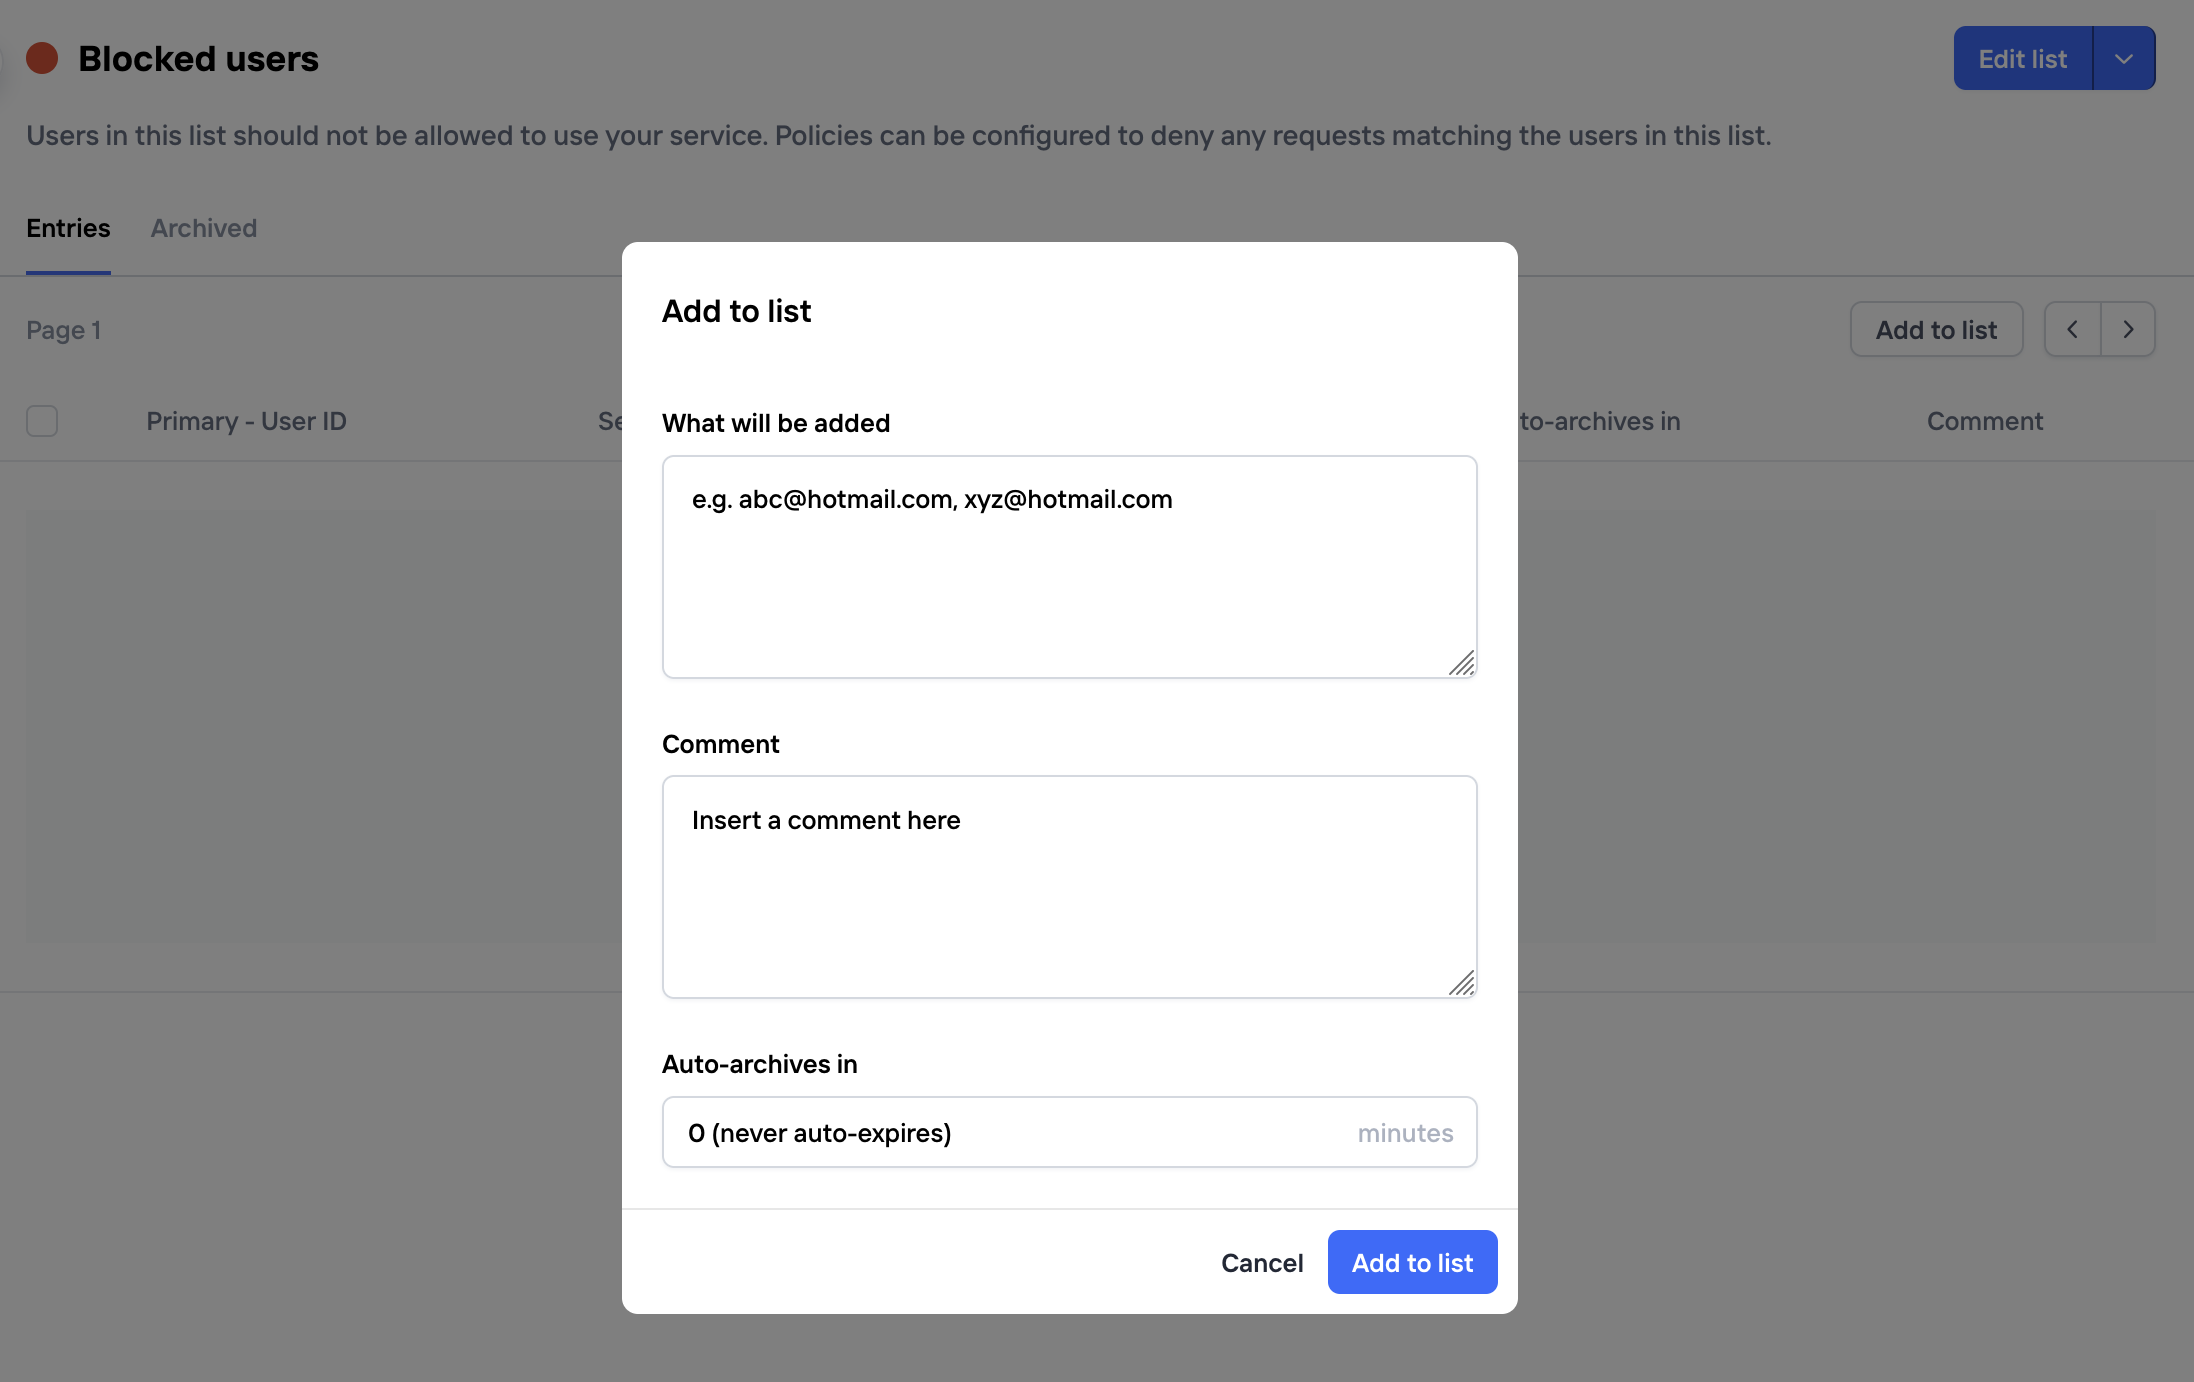This screenshot has height=1382, width=2194.
Task: Focus the Insert a comment here field
Action: [1068, 886]
